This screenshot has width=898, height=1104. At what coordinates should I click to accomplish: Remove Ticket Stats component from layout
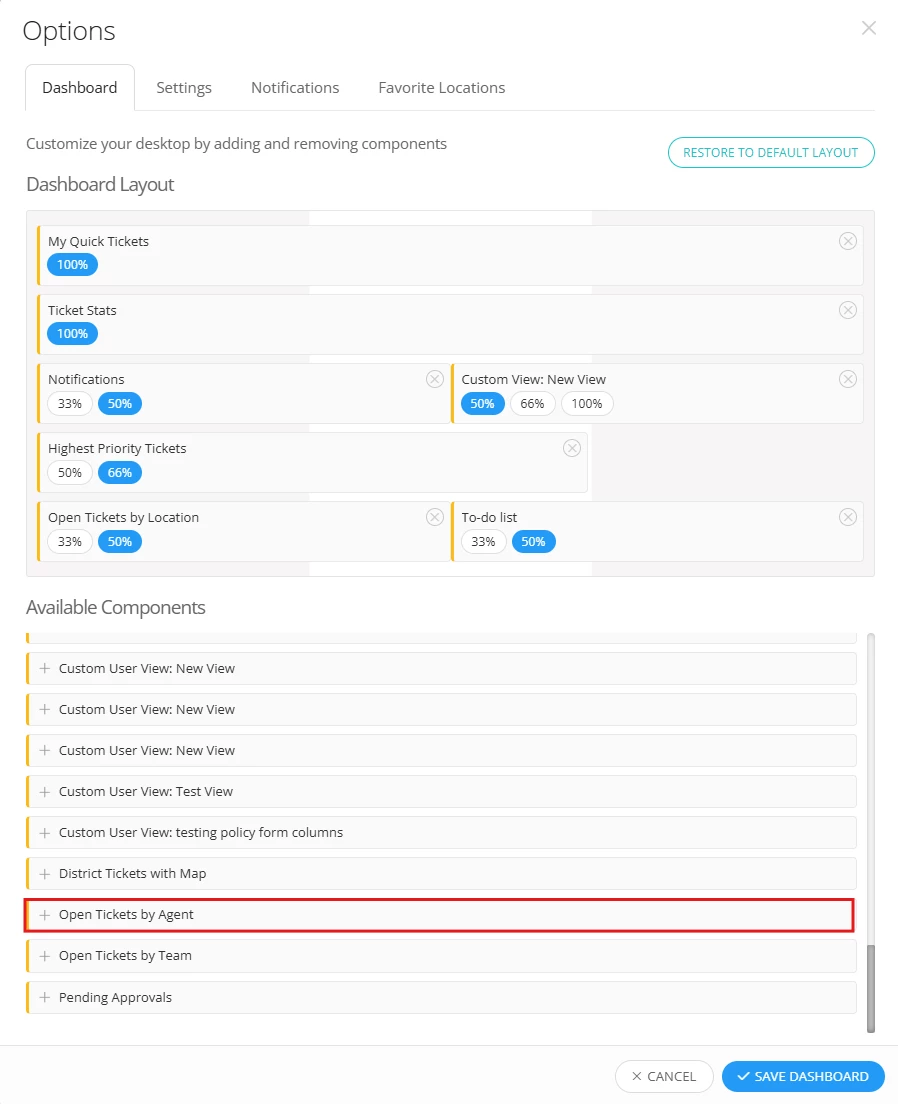point(847,310)
